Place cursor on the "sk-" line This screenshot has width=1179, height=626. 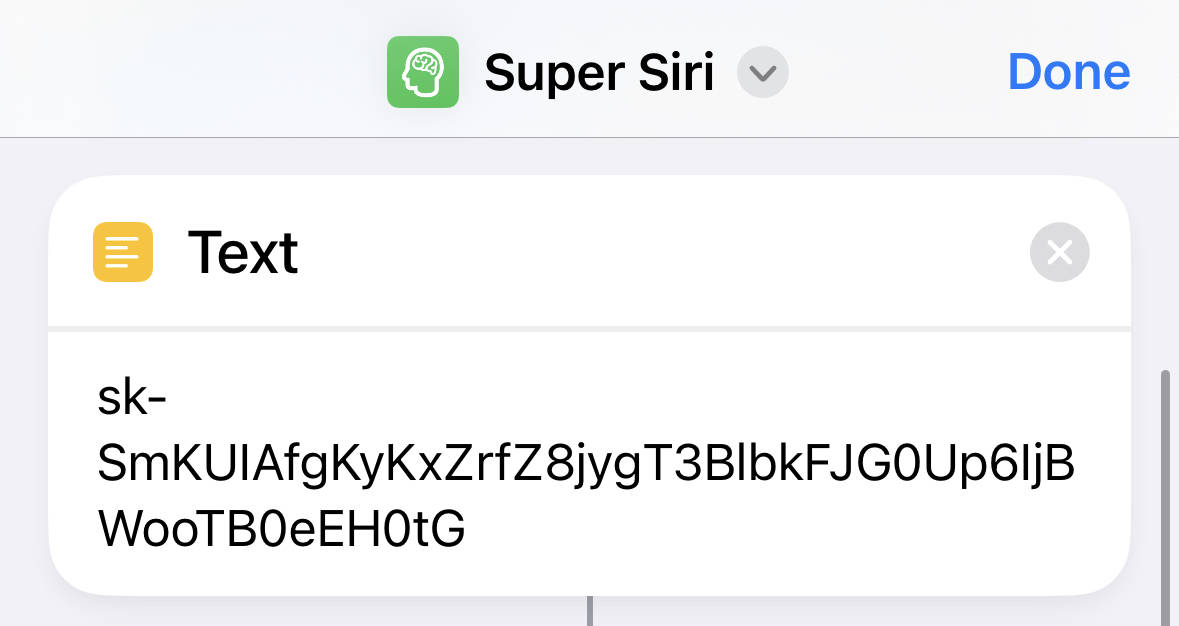[x=132, y=399]
